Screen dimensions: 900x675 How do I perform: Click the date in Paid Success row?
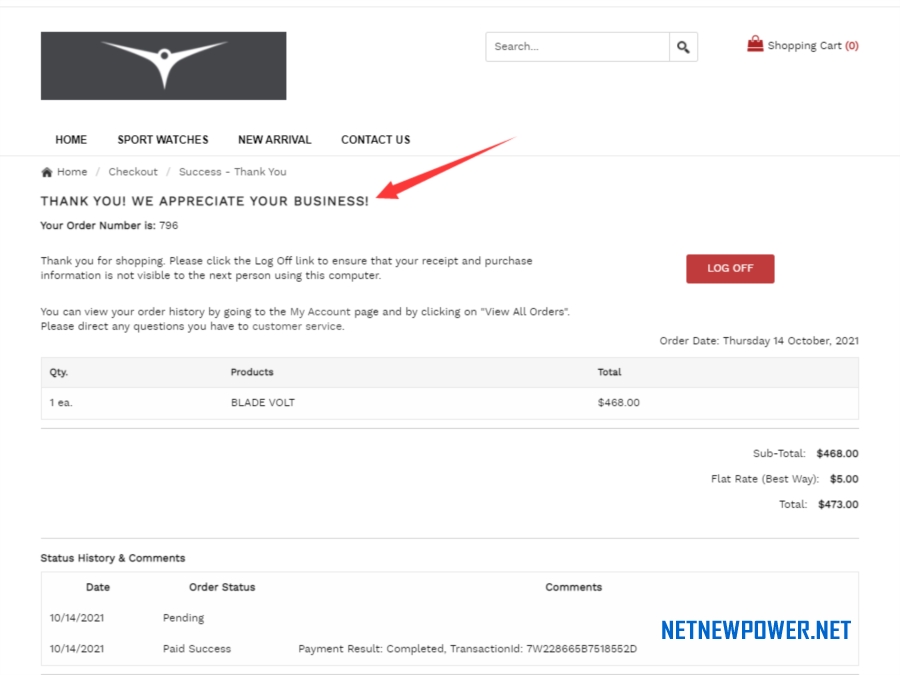coord(77,649)
